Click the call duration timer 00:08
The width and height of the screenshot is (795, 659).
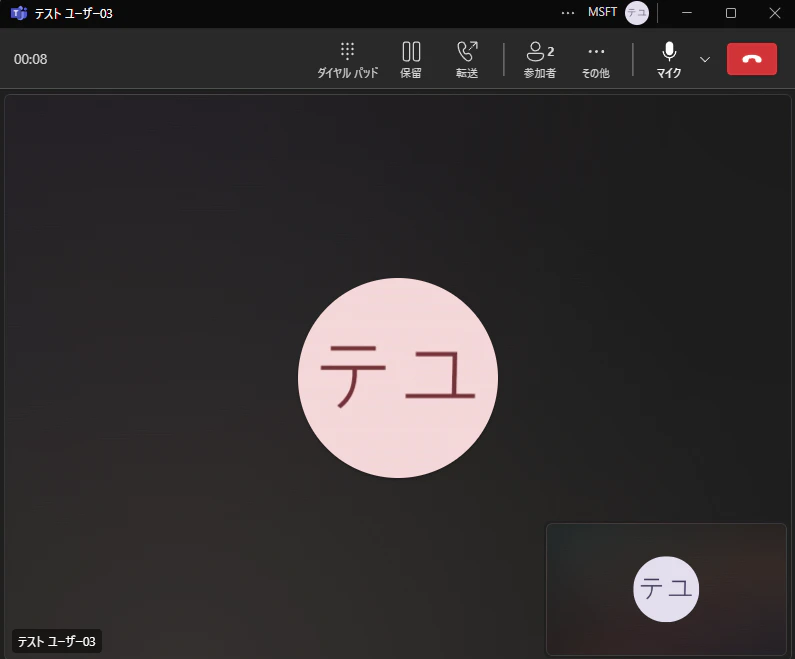30,59
